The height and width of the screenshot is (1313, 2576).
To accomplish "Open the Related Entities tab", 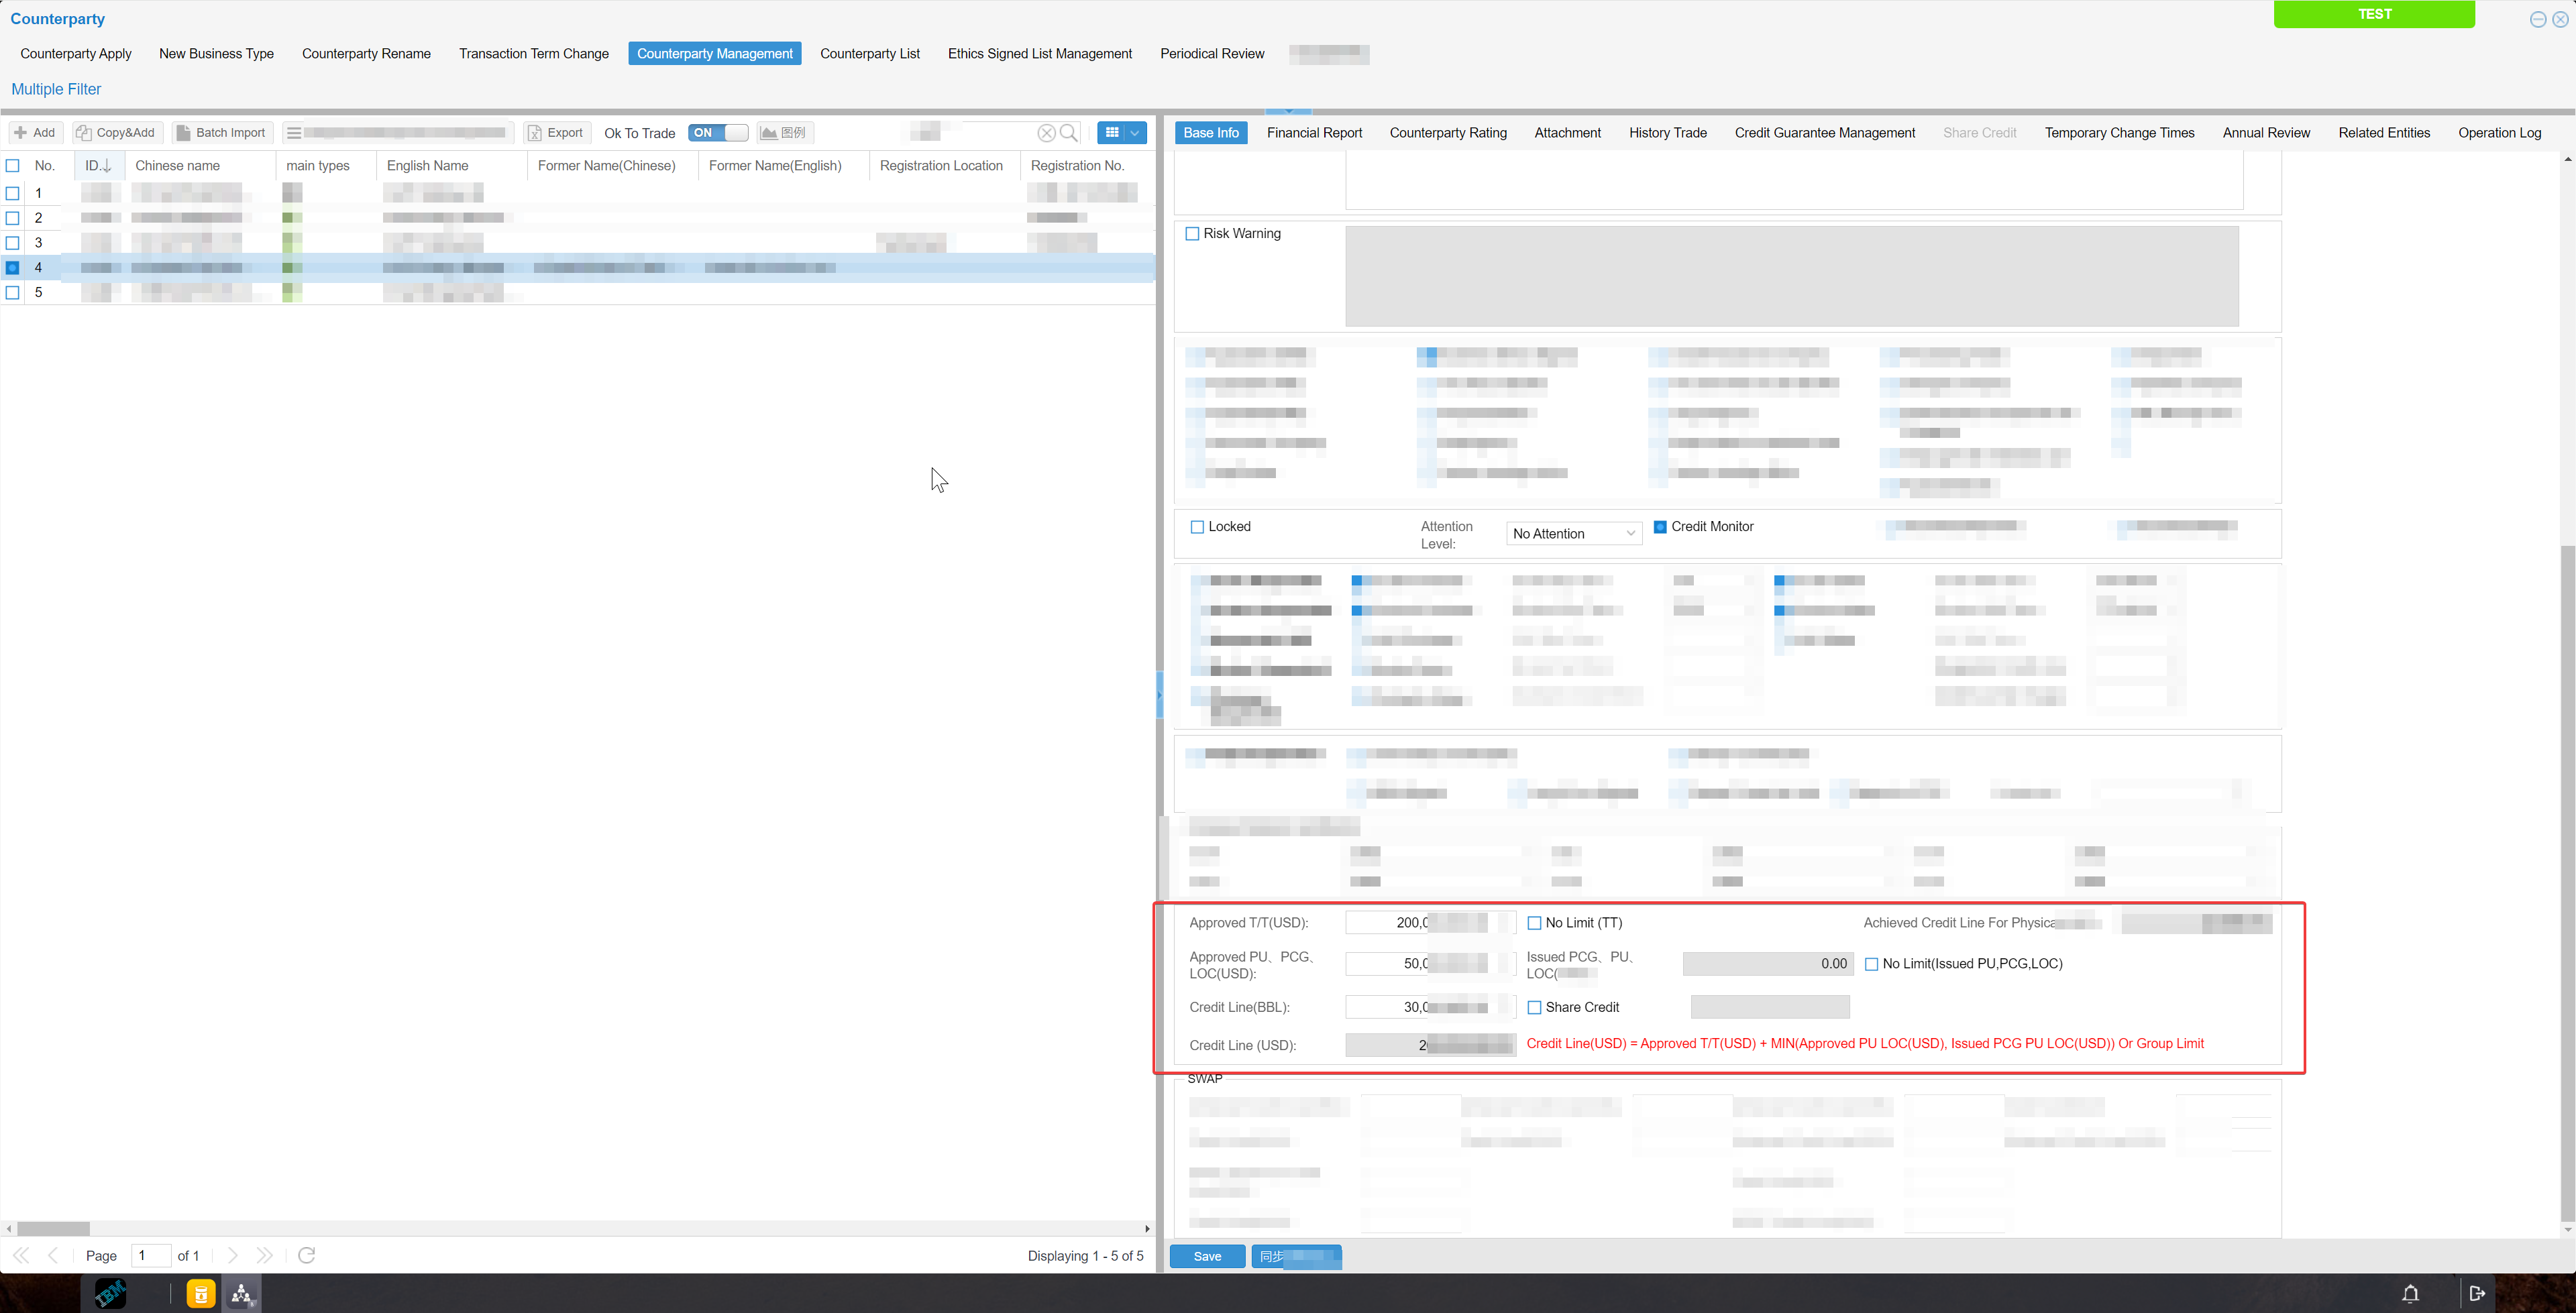I will click(x=2384, y=133).
